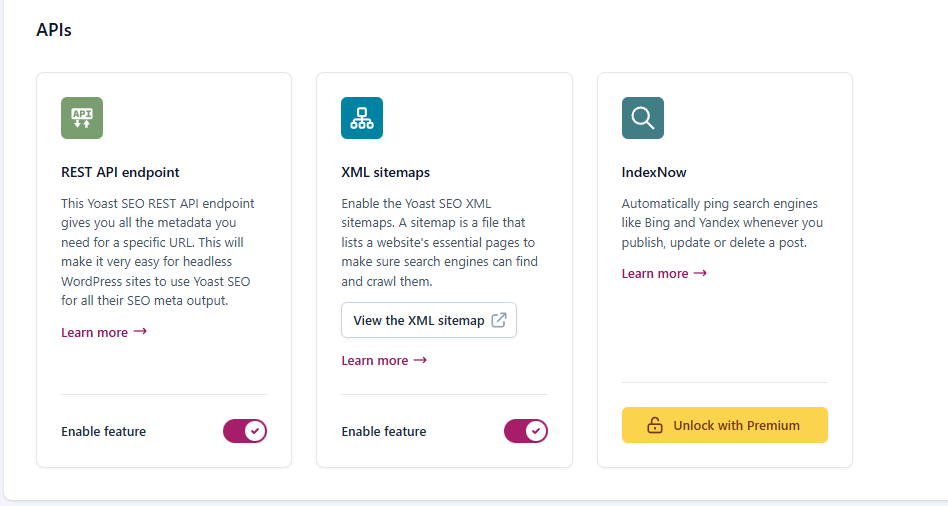Click the arrow after XML sitemaps Learn more
Image resolution: width=948 pixels, height=506 pixels.
click(420, 360)
